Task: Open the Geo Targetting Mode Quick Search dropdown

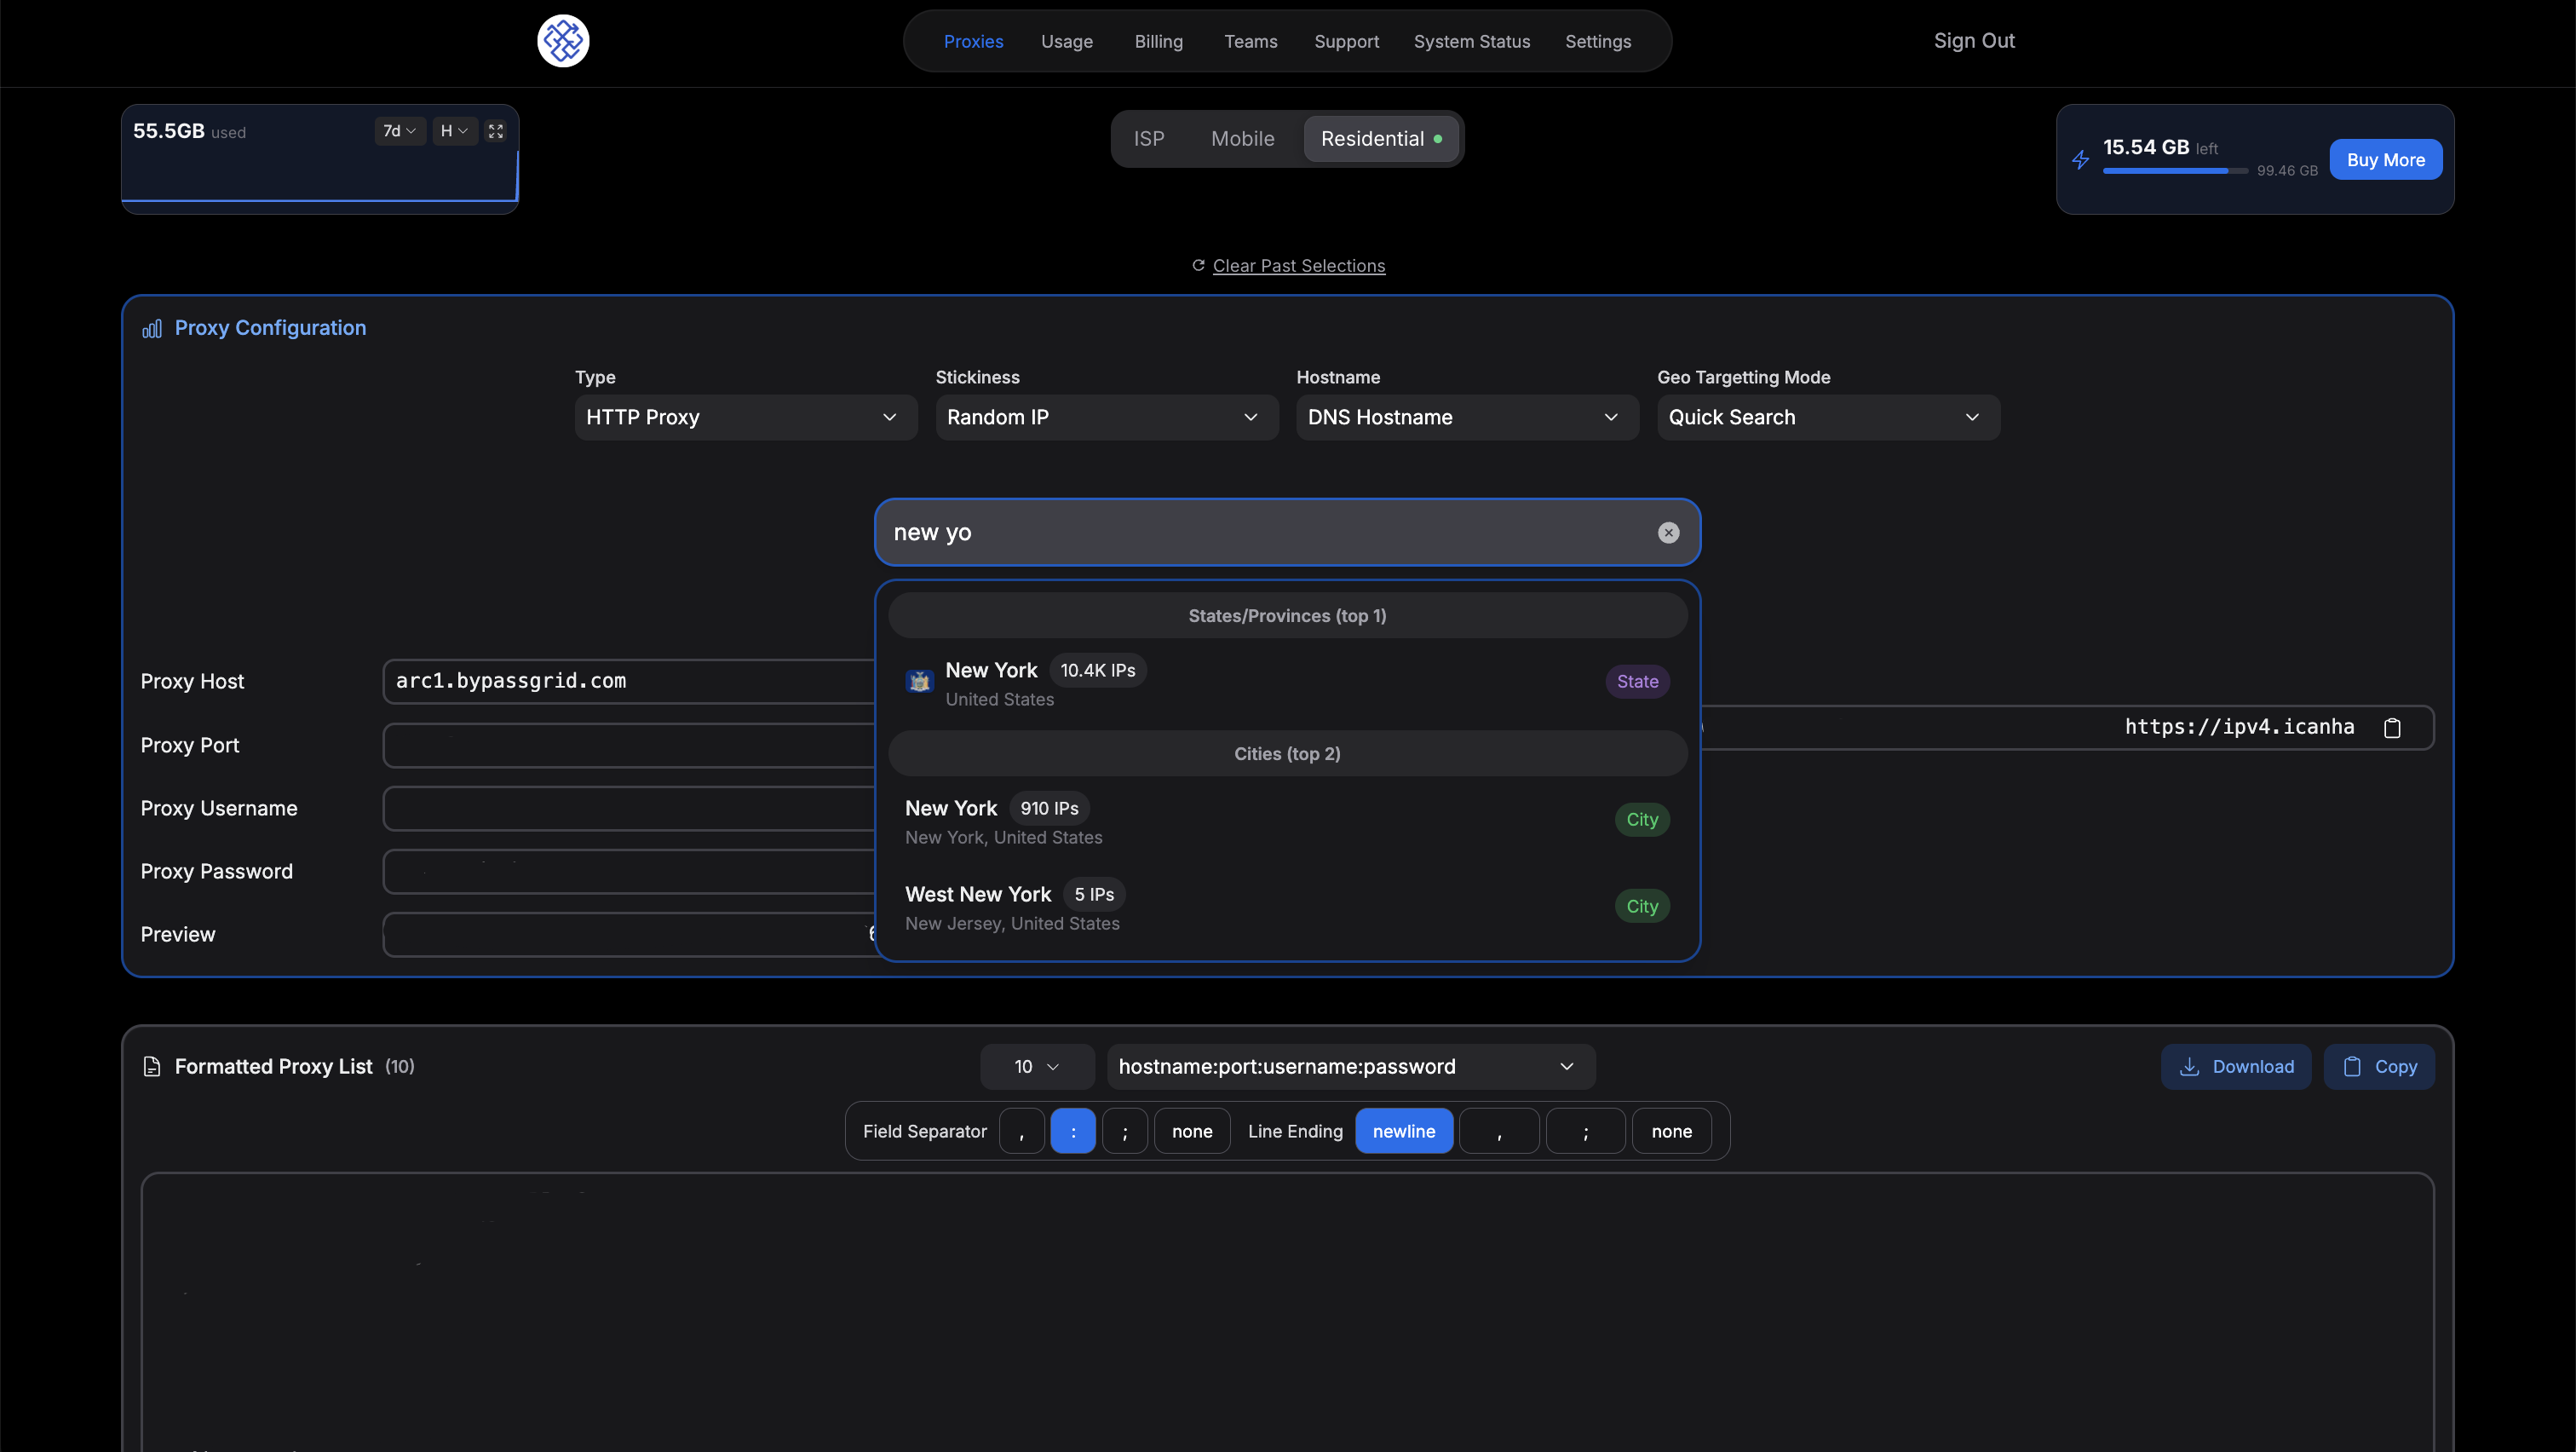Action: pos(1827,418)
